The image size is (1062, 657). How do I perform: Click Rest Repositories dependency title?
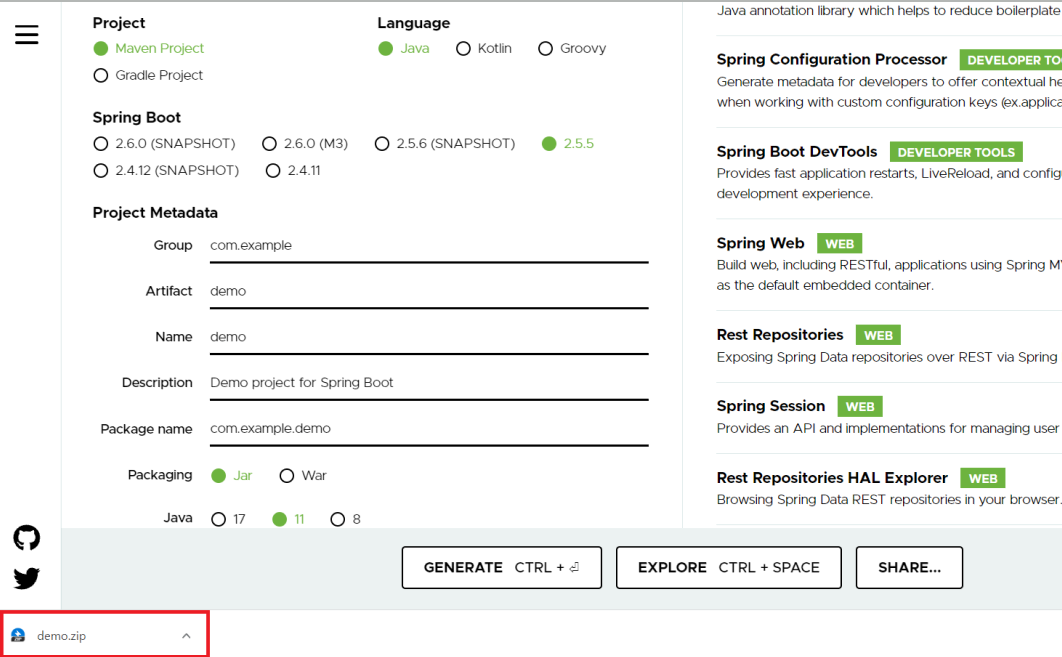[x=780, y=335]
